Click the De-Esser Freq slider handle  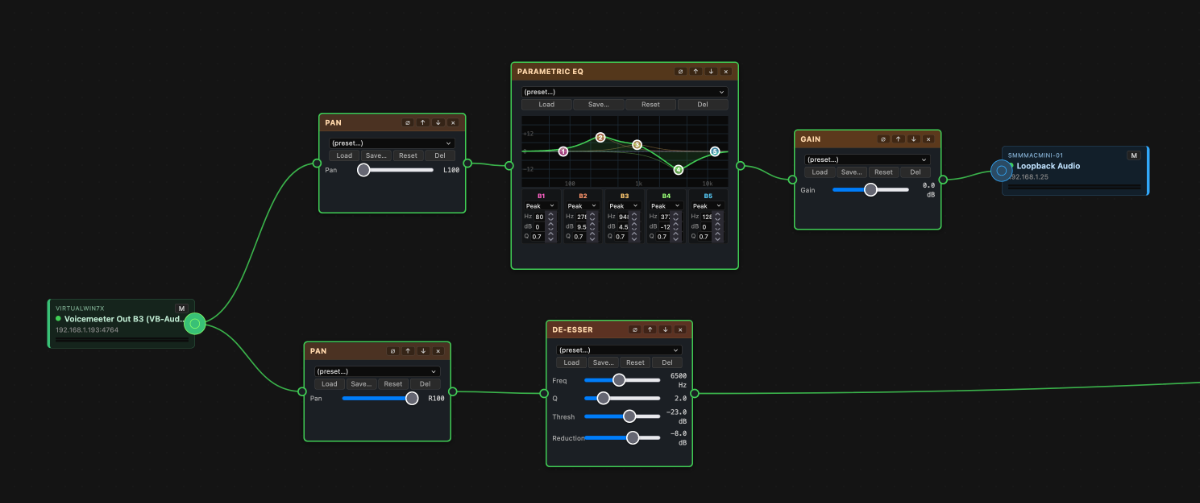click(619, 379)
